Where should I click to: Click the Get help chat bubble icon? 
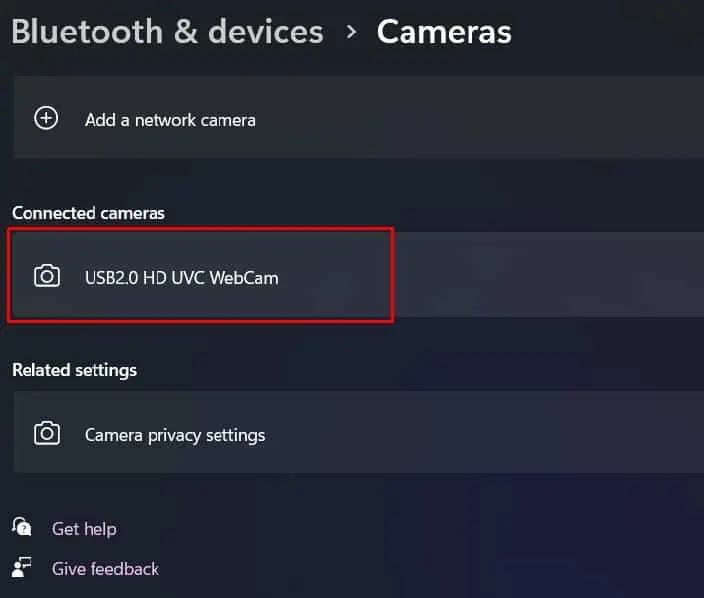coord(22,527)
